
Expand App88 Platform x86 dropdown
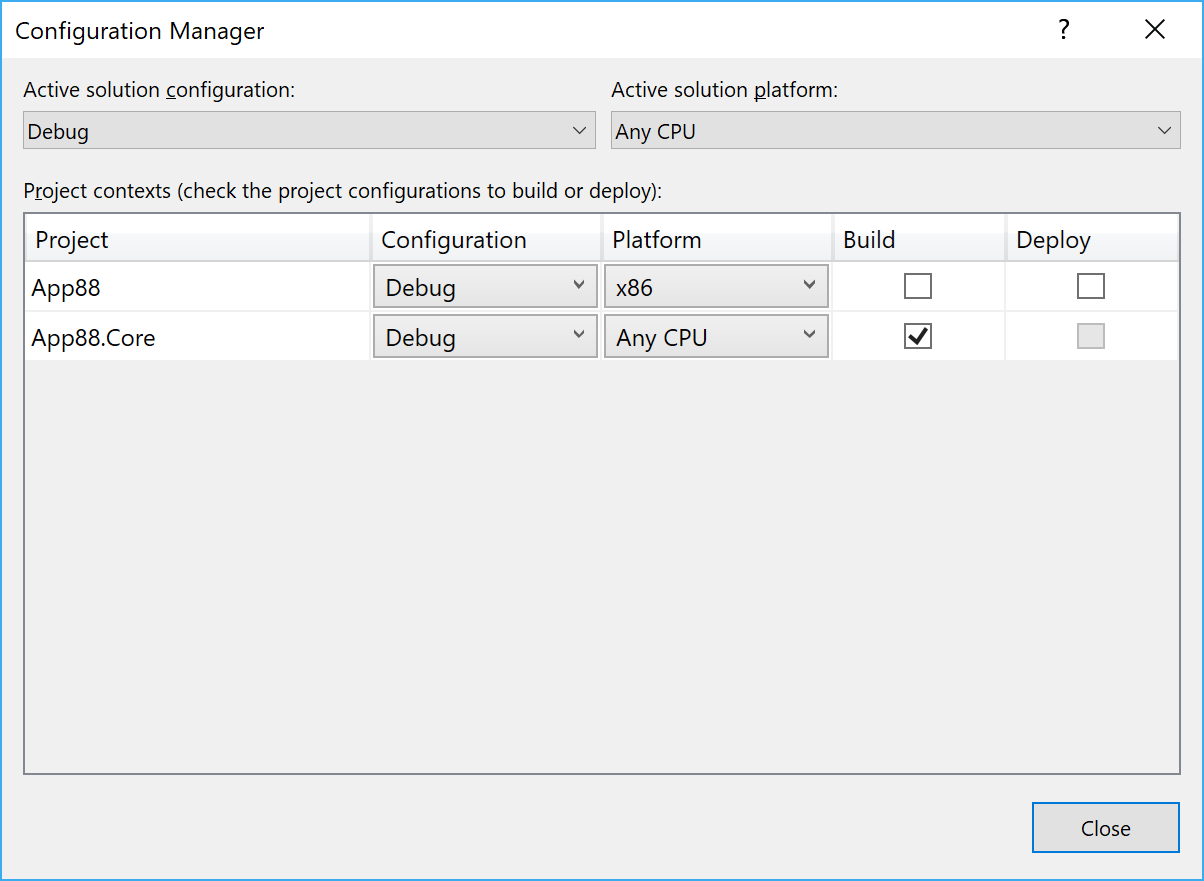[x=716, y=287]
